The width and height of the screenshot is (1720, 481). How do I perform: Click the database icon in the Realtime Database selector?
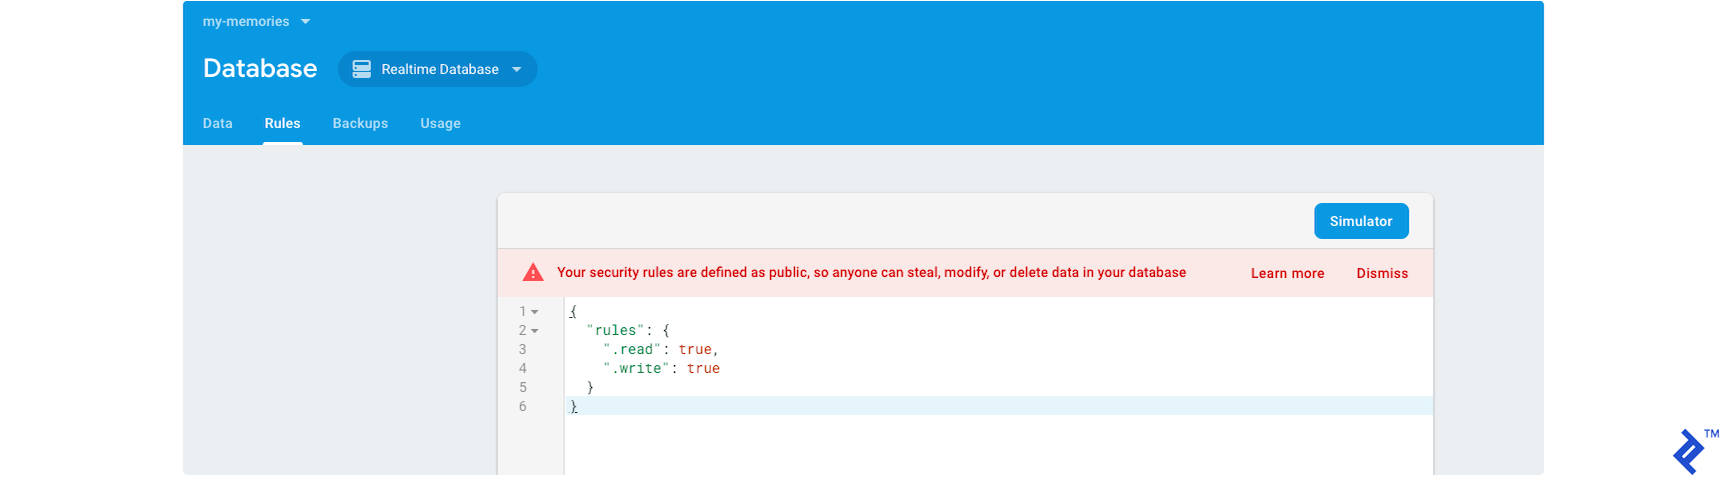point(362,69)
